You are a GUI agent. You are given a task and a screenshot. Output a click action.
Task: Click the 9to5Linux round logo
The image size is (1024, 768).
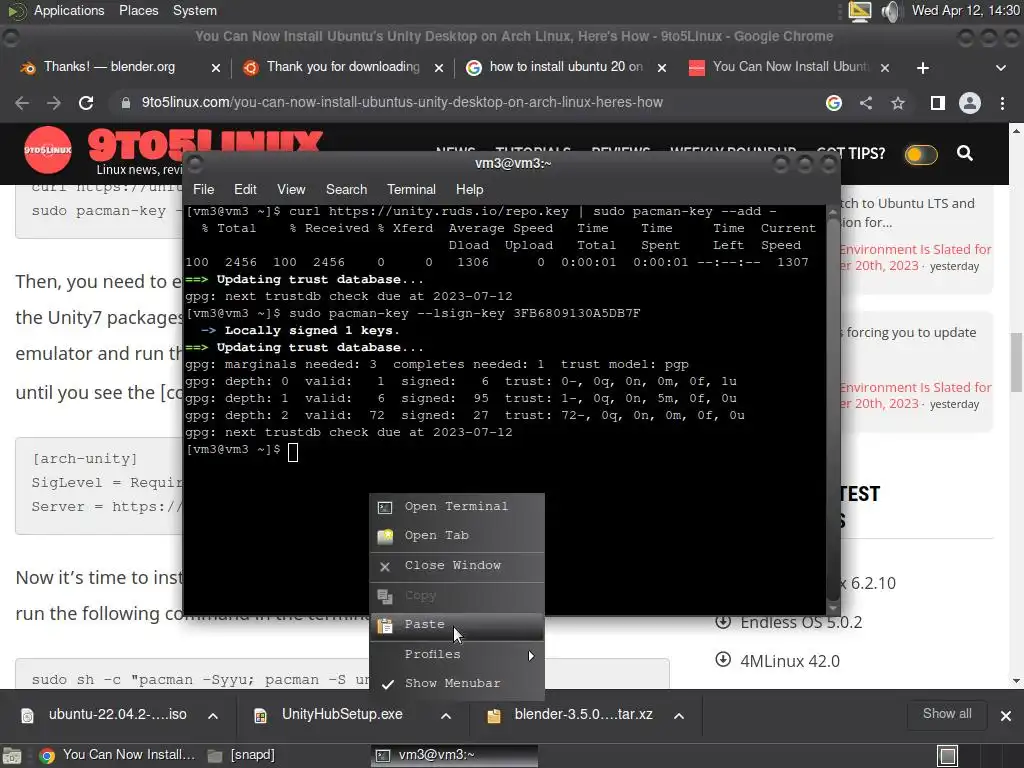click(48, 150)
